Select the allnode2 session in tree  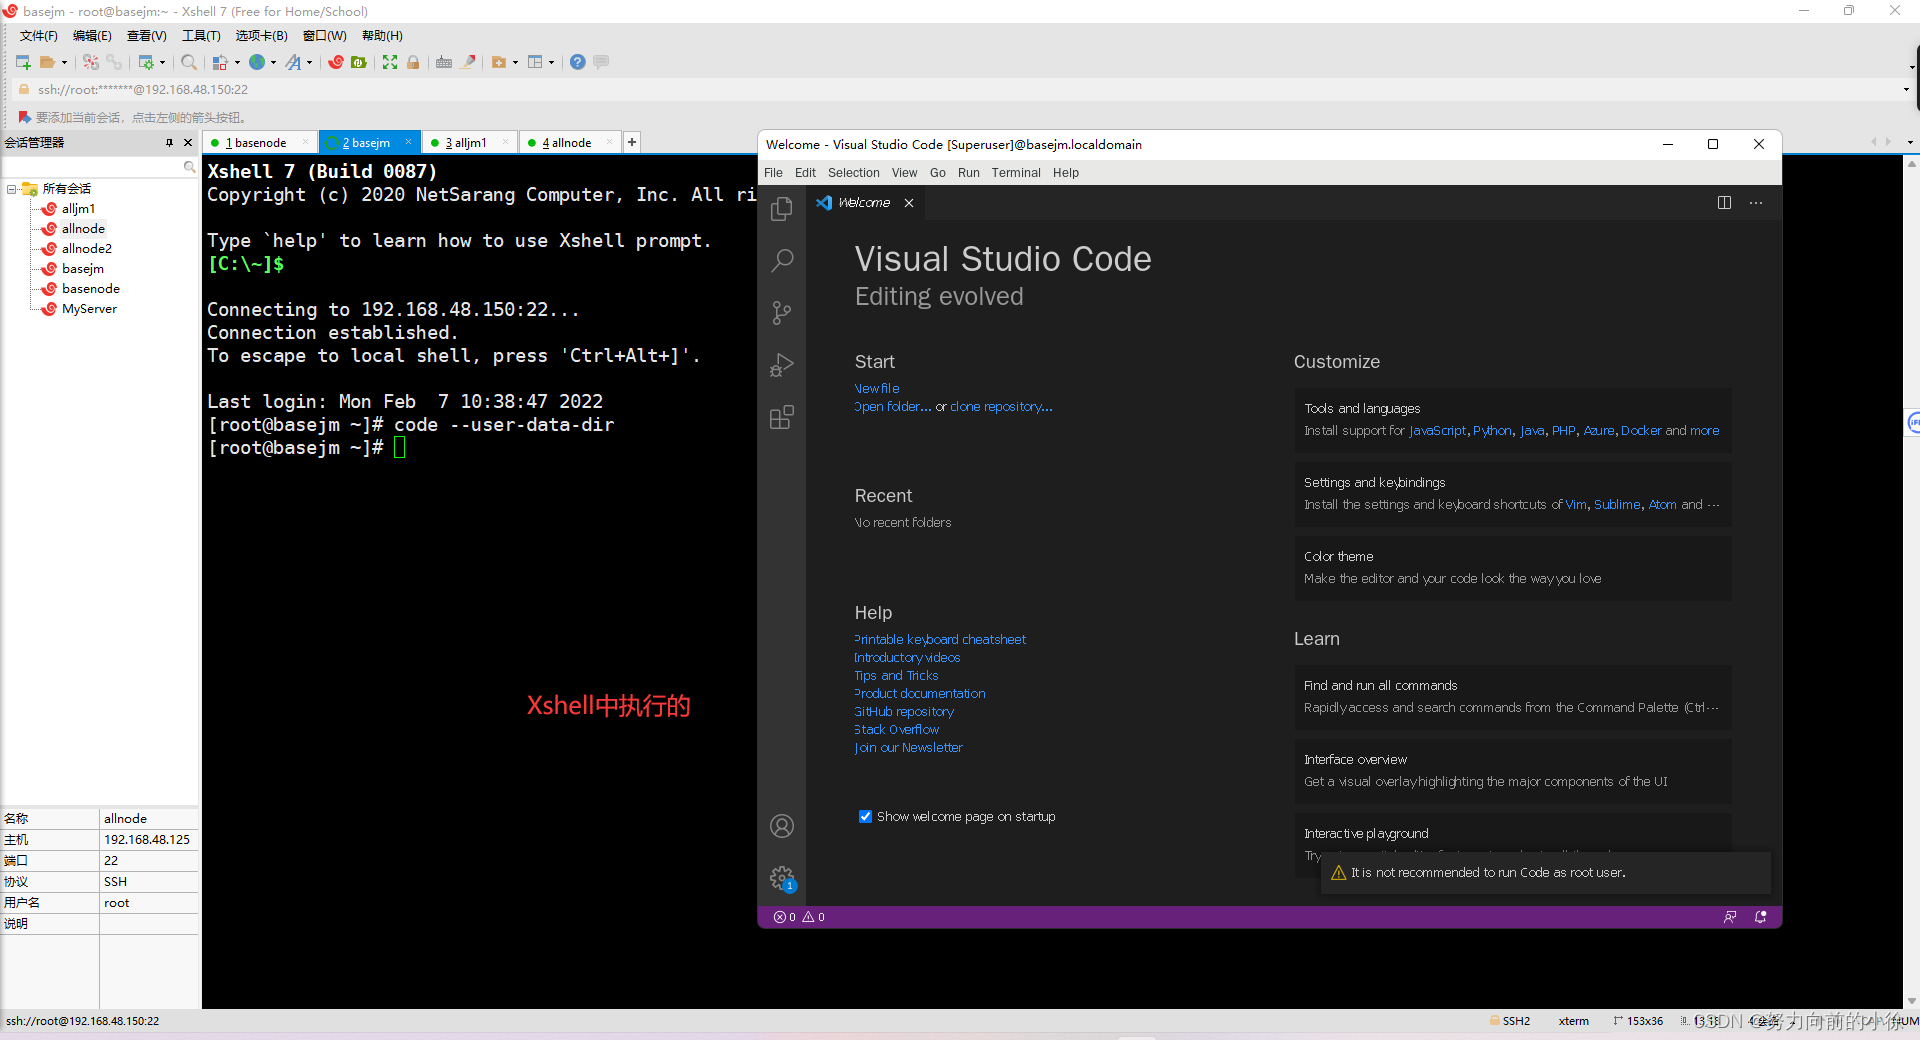pos(86,248)
